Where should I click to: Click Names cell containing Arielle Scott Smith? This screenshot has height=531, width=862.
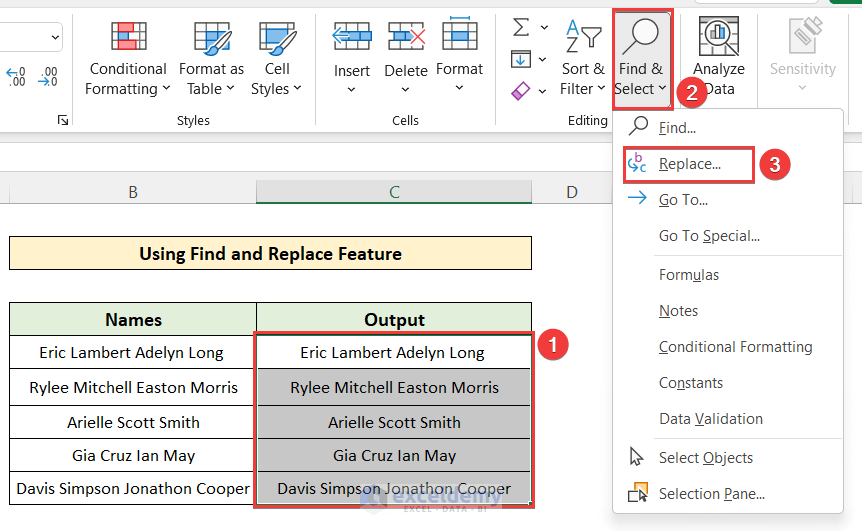click(x=133, y=422)
